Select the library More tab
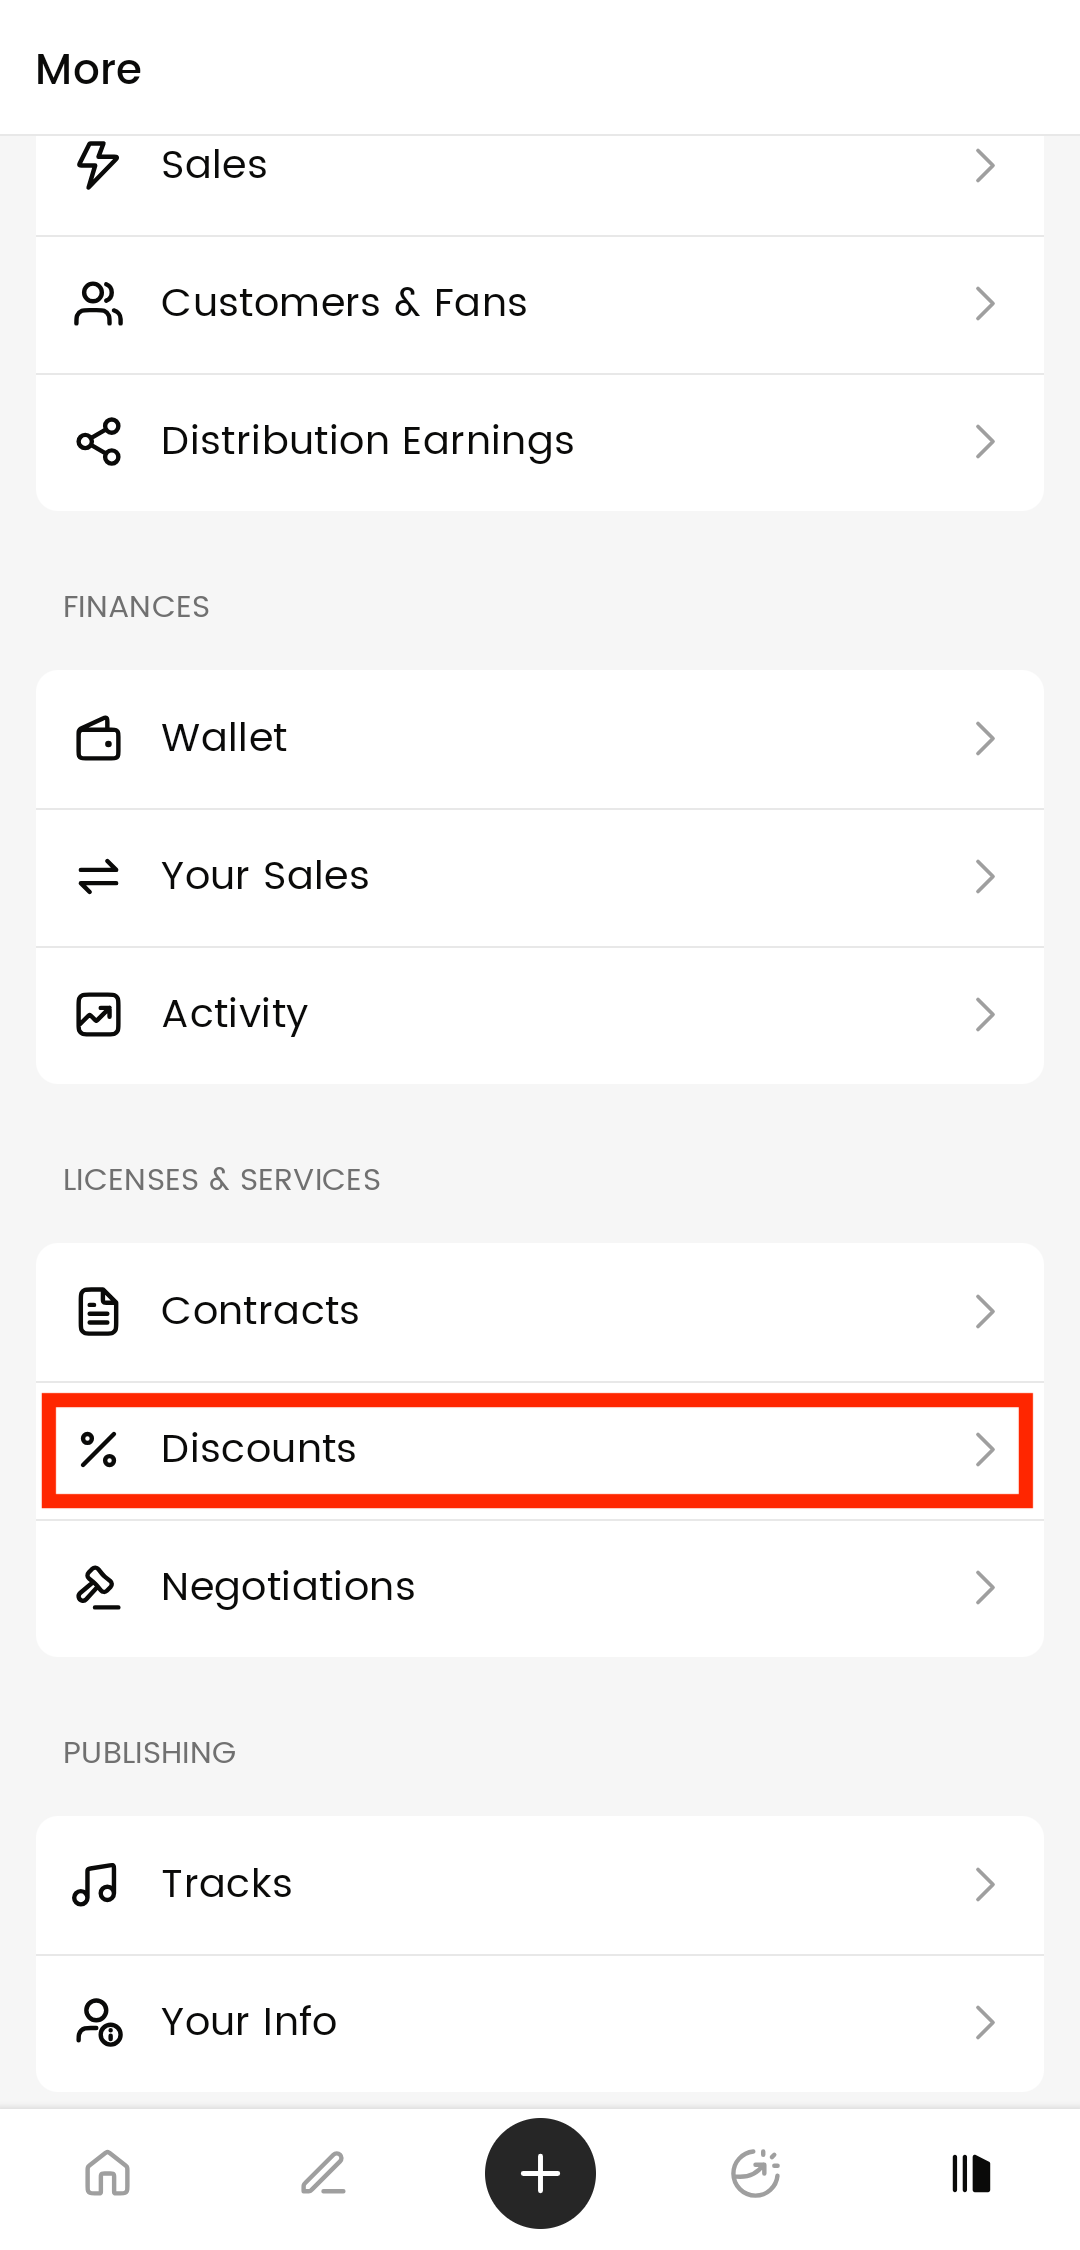Screen dimensions: 1080x2250 click(971, 2173)
